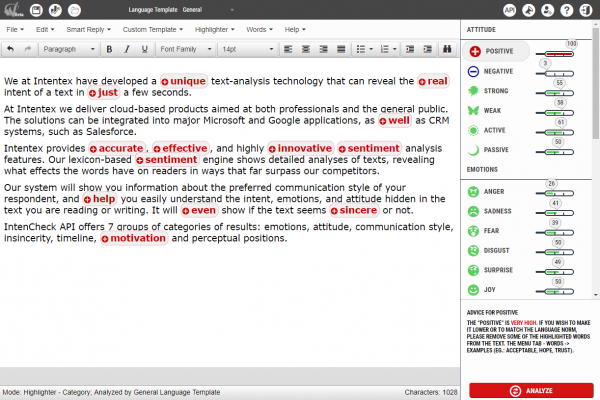Align text left

pyautogui.click(x=288, y=49)
